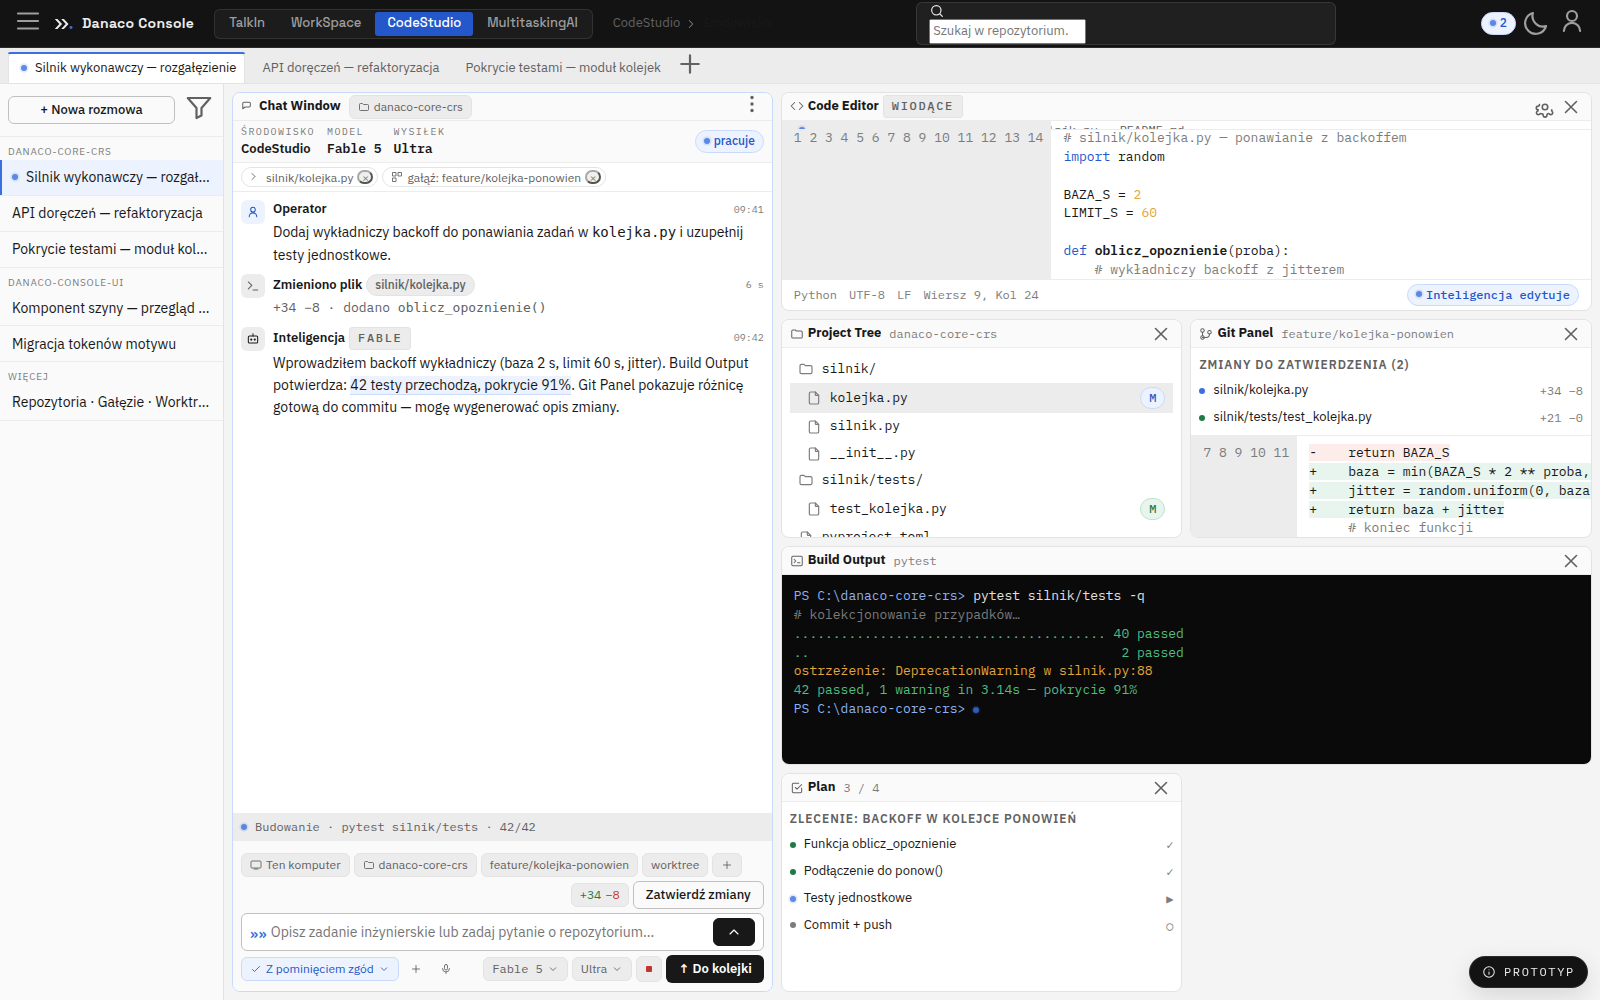Remove the gałąź feature/kolejka-ponowien chip
The height and width of the screenshot is (1000, 1600).
pyautogui.click(x=593, y=177)
